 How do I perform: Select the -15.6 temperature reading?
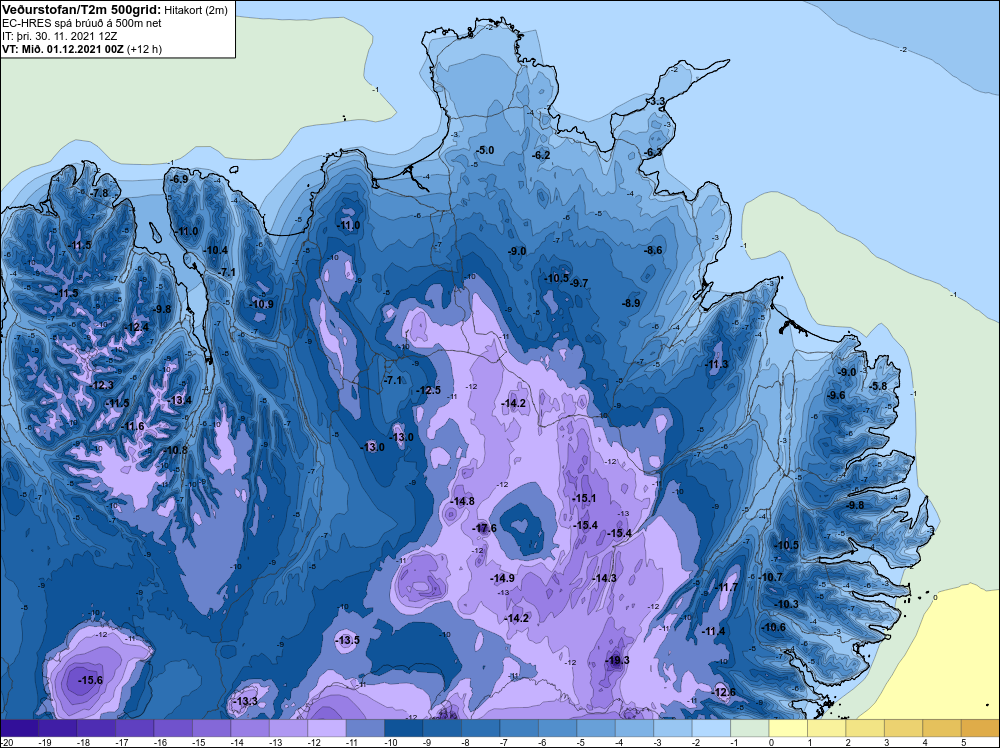point(91,680)
